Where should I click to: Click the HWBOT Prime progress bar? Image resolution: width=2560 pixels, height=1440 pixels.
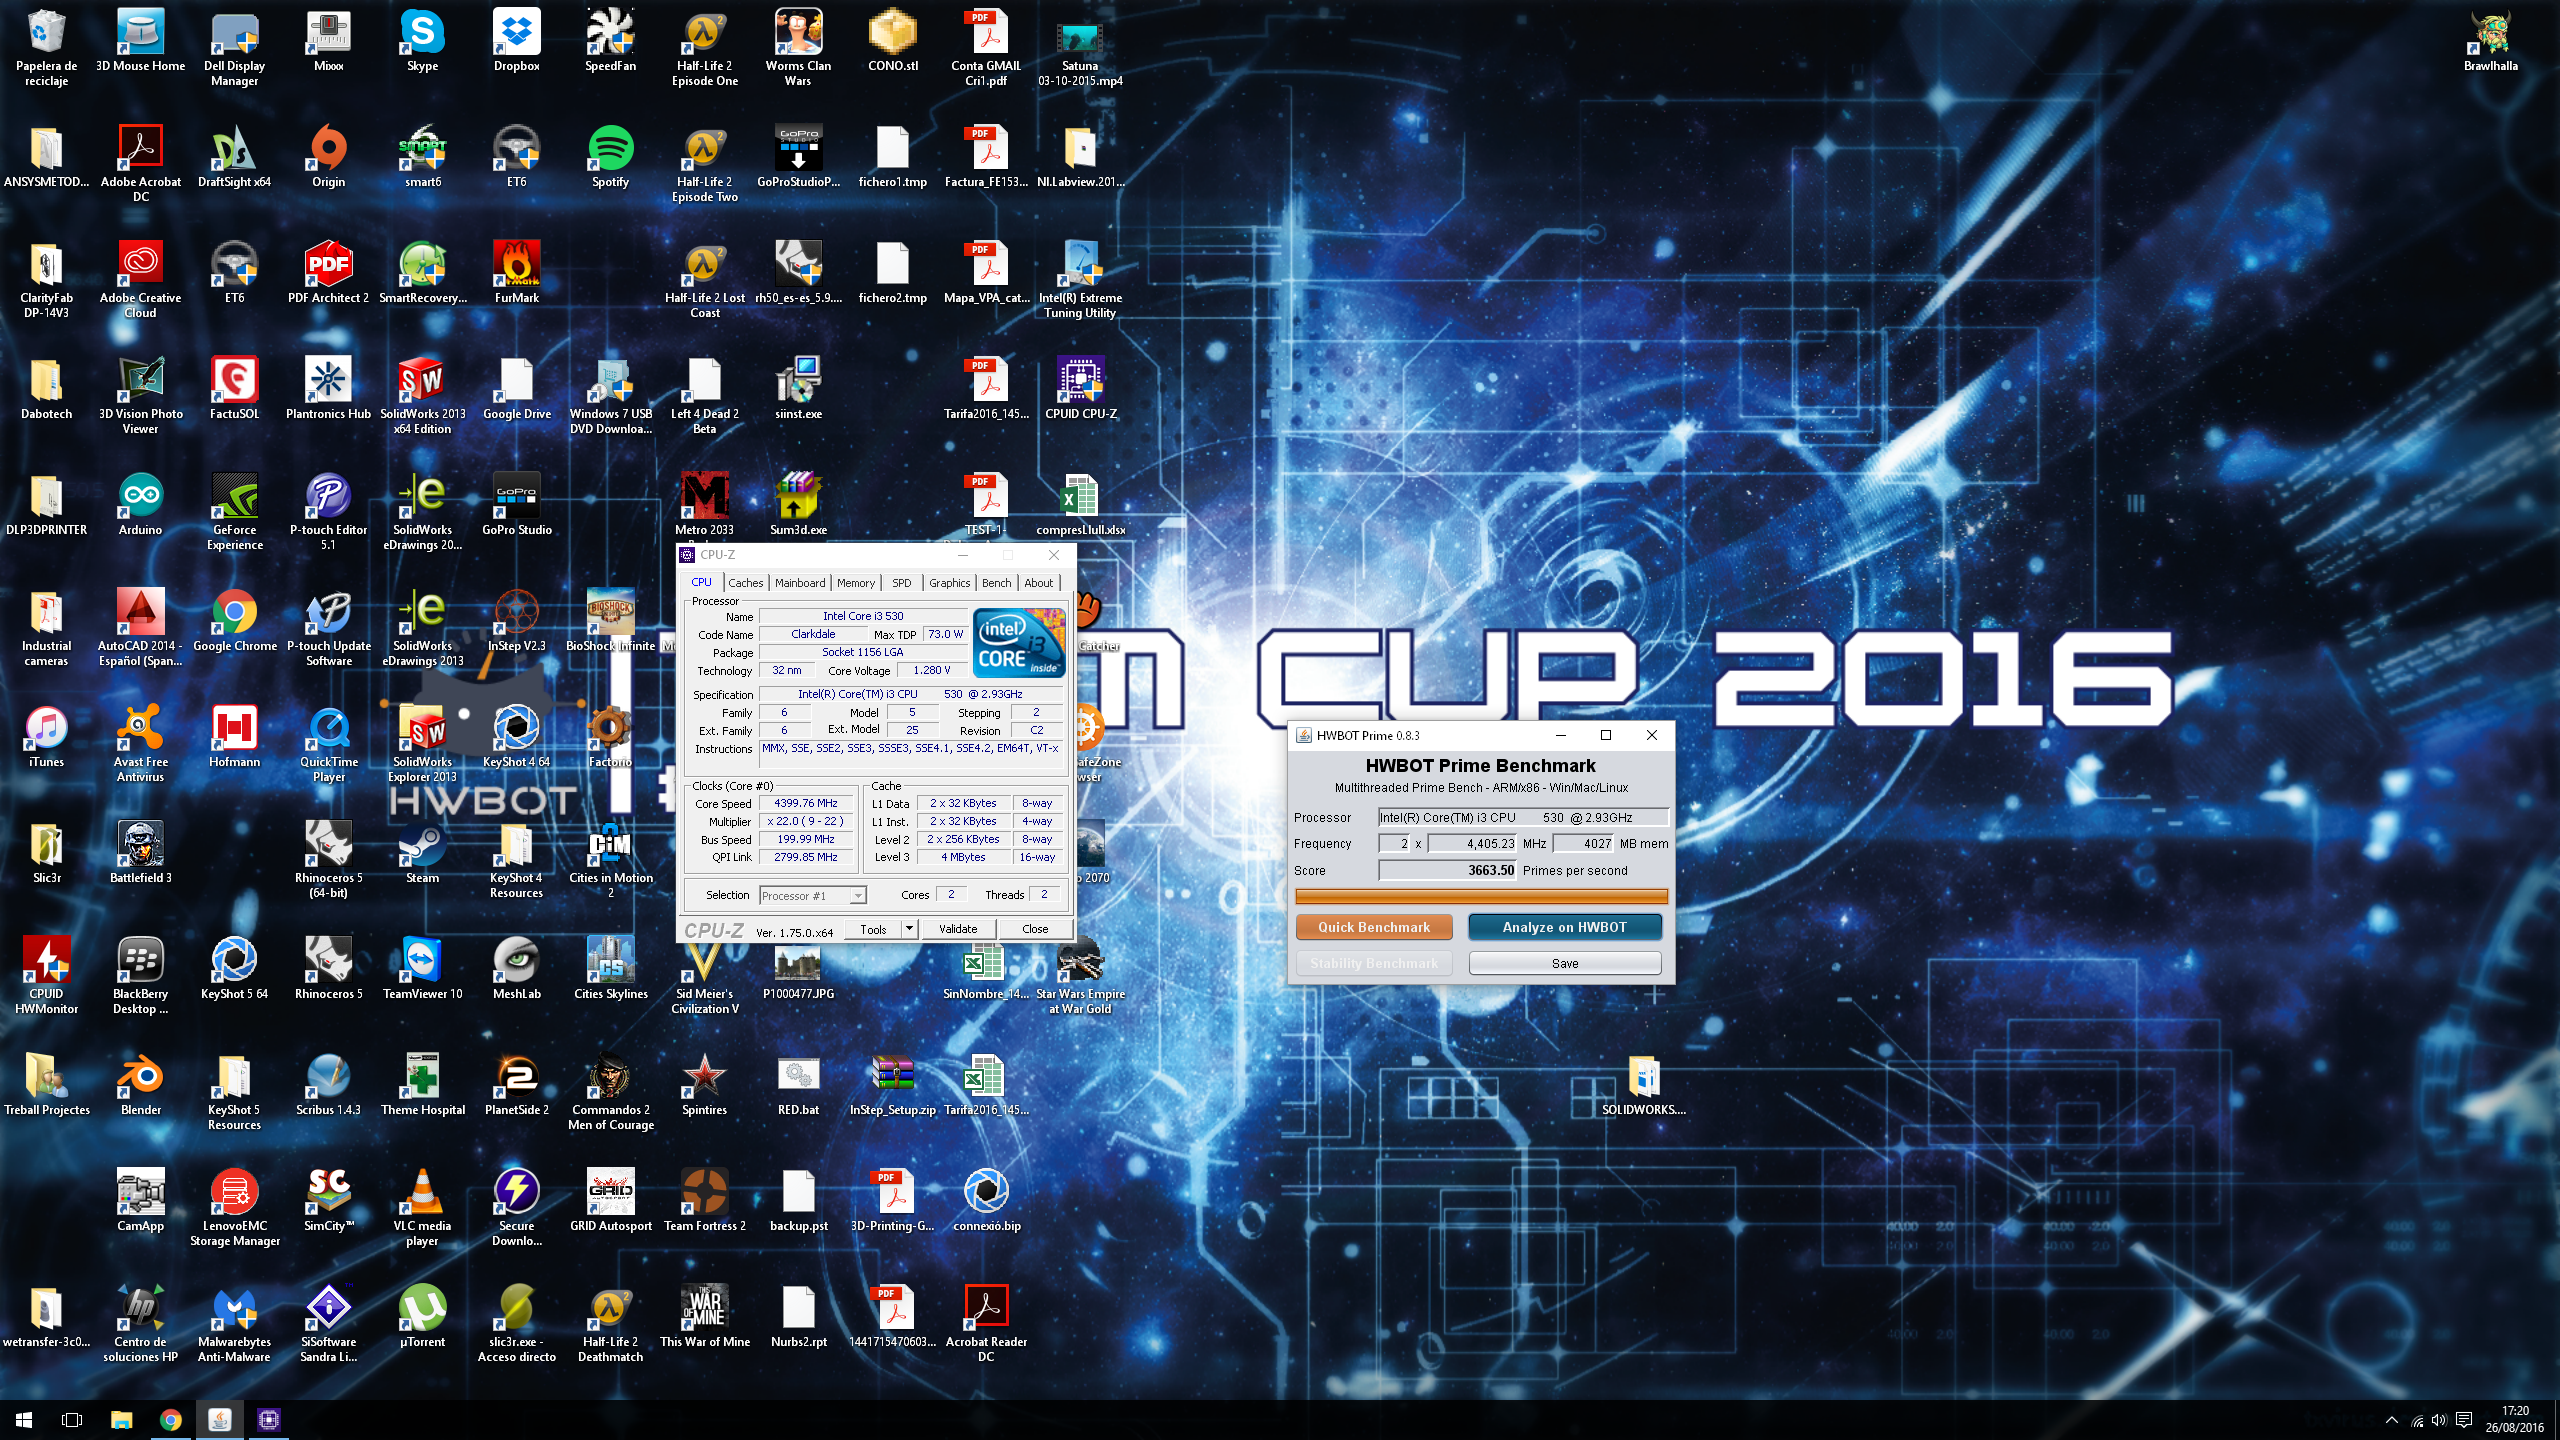click(1481, 897)
